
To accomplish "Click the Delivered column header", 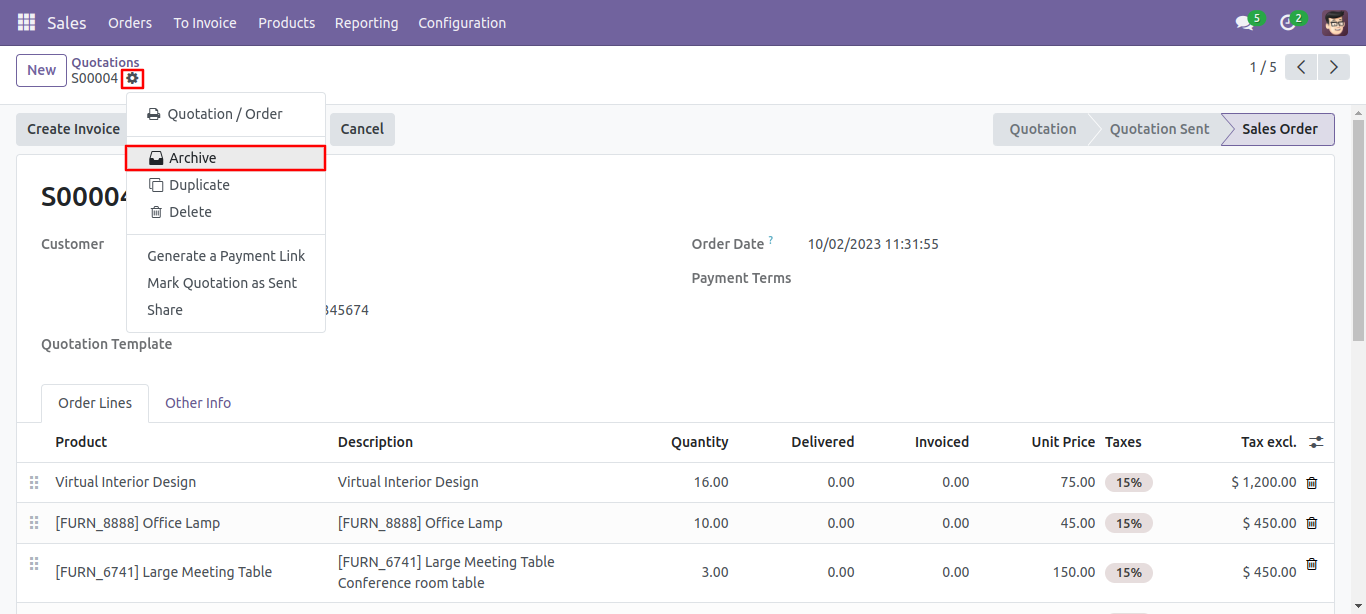I will 823,442.
